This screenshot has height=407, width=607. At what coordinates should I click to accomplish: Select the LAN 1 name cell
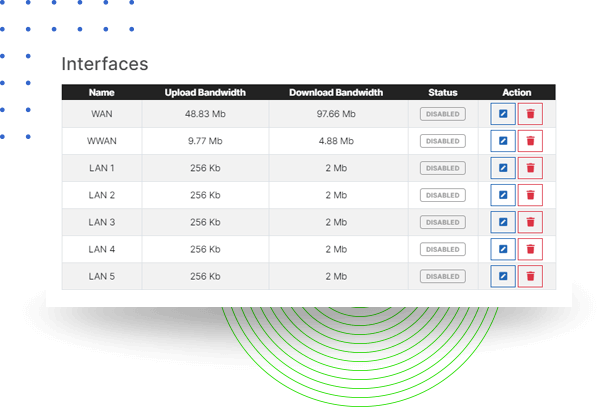point(102,168)
